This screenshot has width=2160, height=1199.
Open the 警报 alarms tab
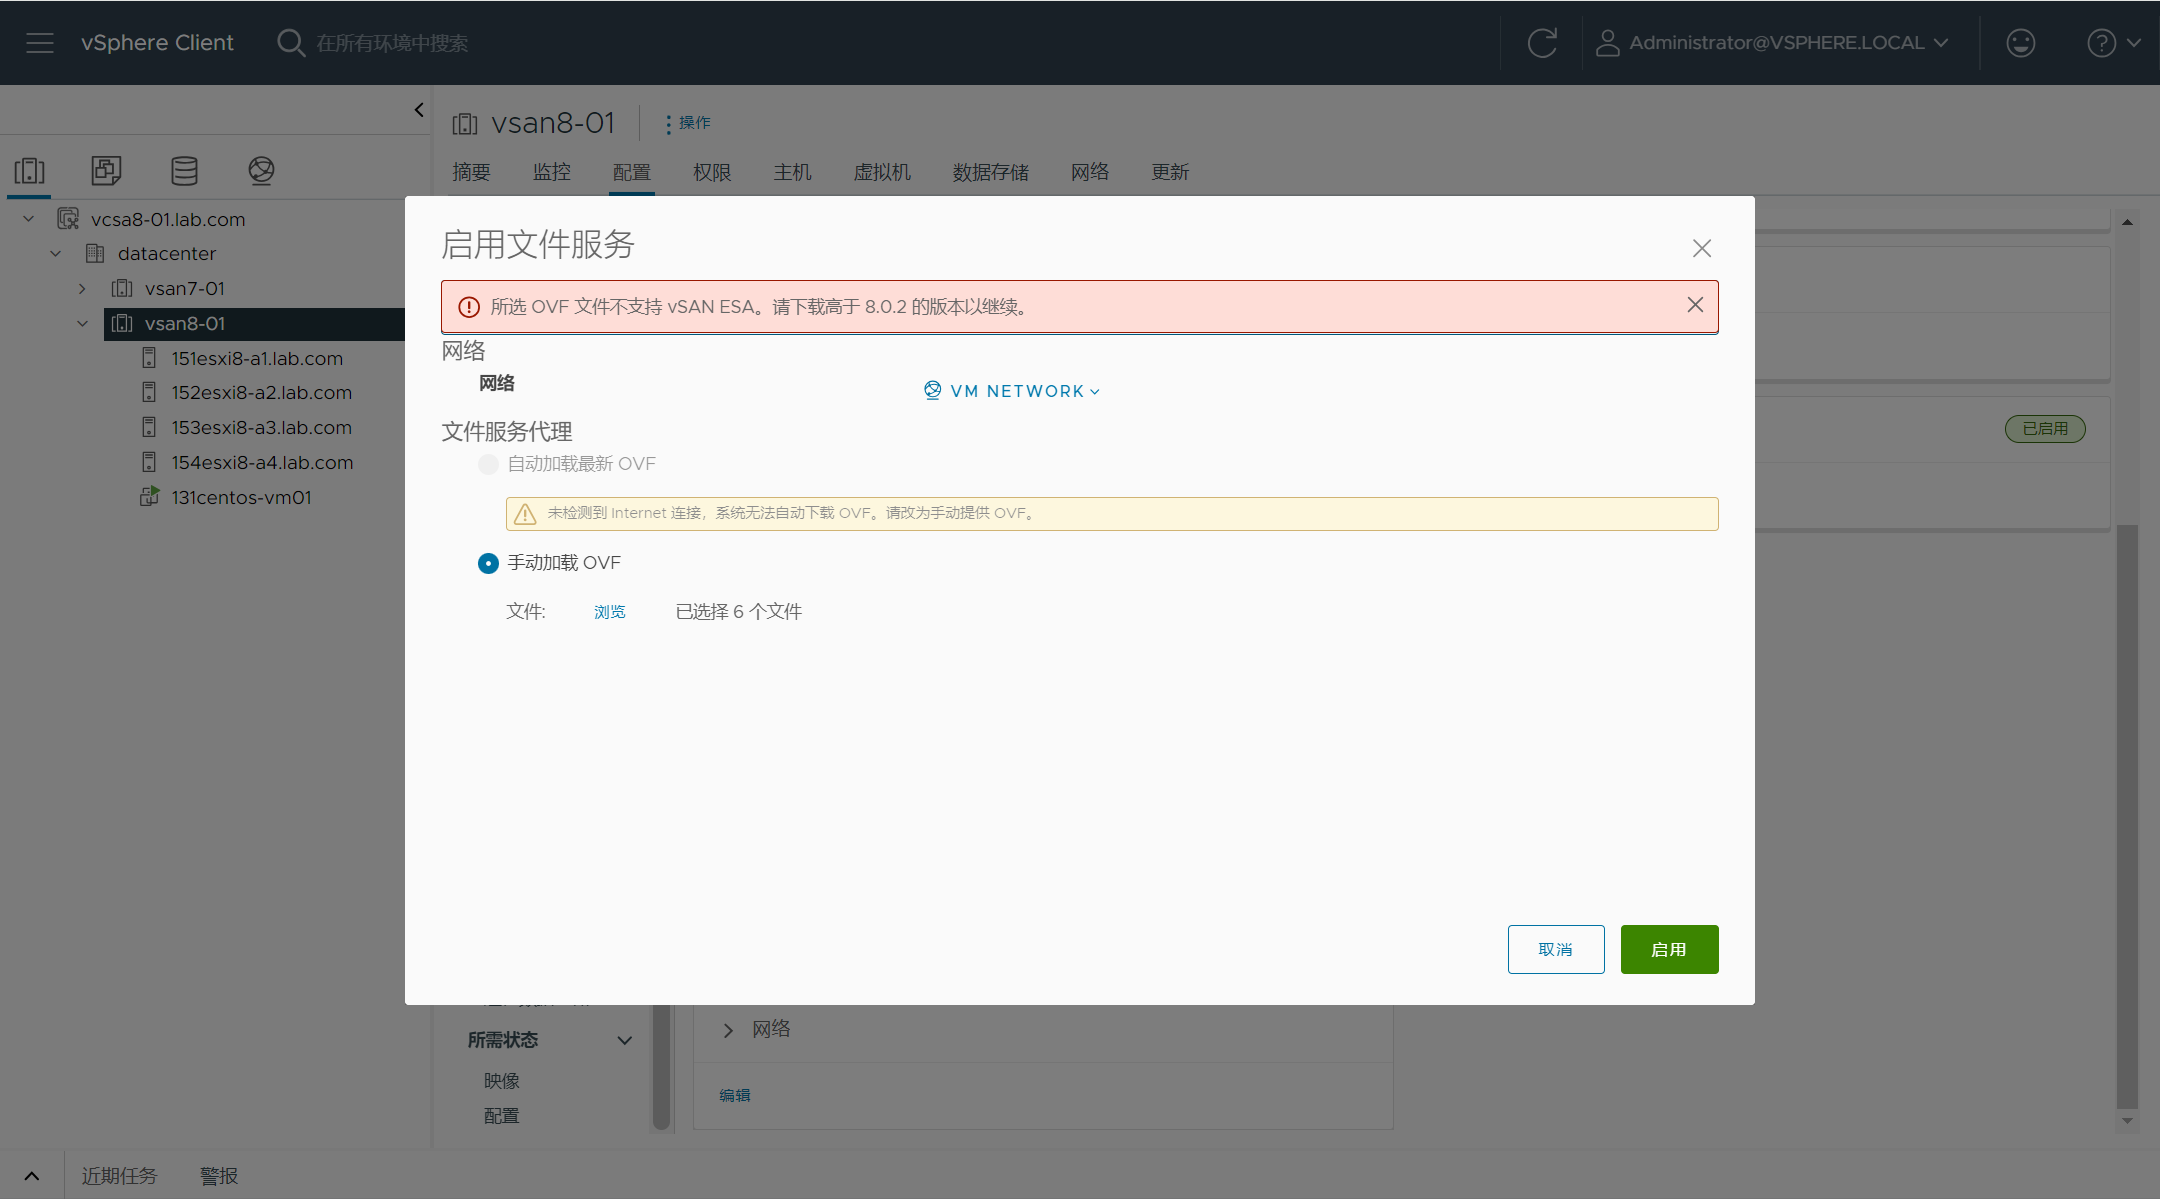[x=219, y=1176]
